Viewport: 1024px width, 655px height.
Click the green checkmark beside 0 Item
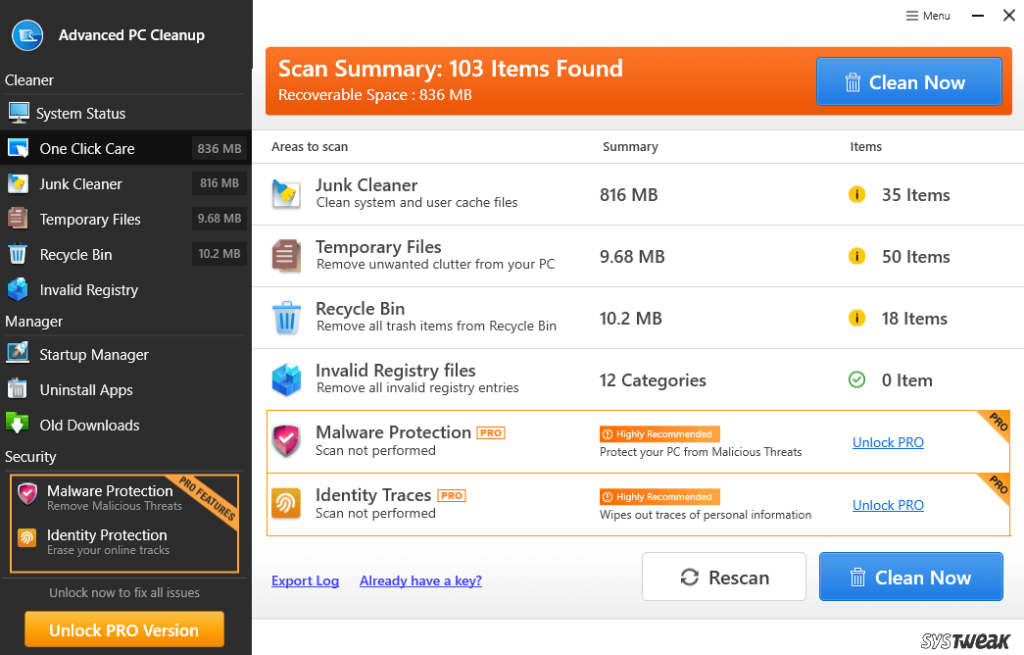pyautogui.click(x=856, y=379)
